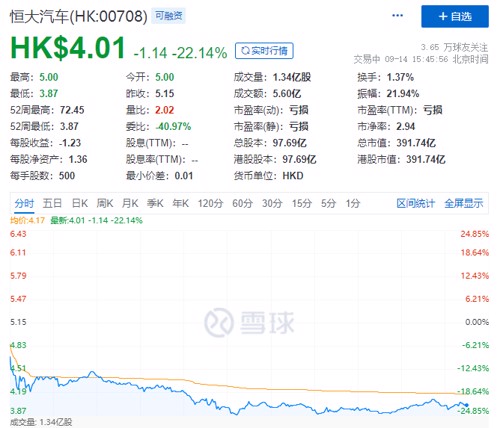Open 区间统计 range statistics link
Viewport: 500px width, 428px height.
(416, 203)
